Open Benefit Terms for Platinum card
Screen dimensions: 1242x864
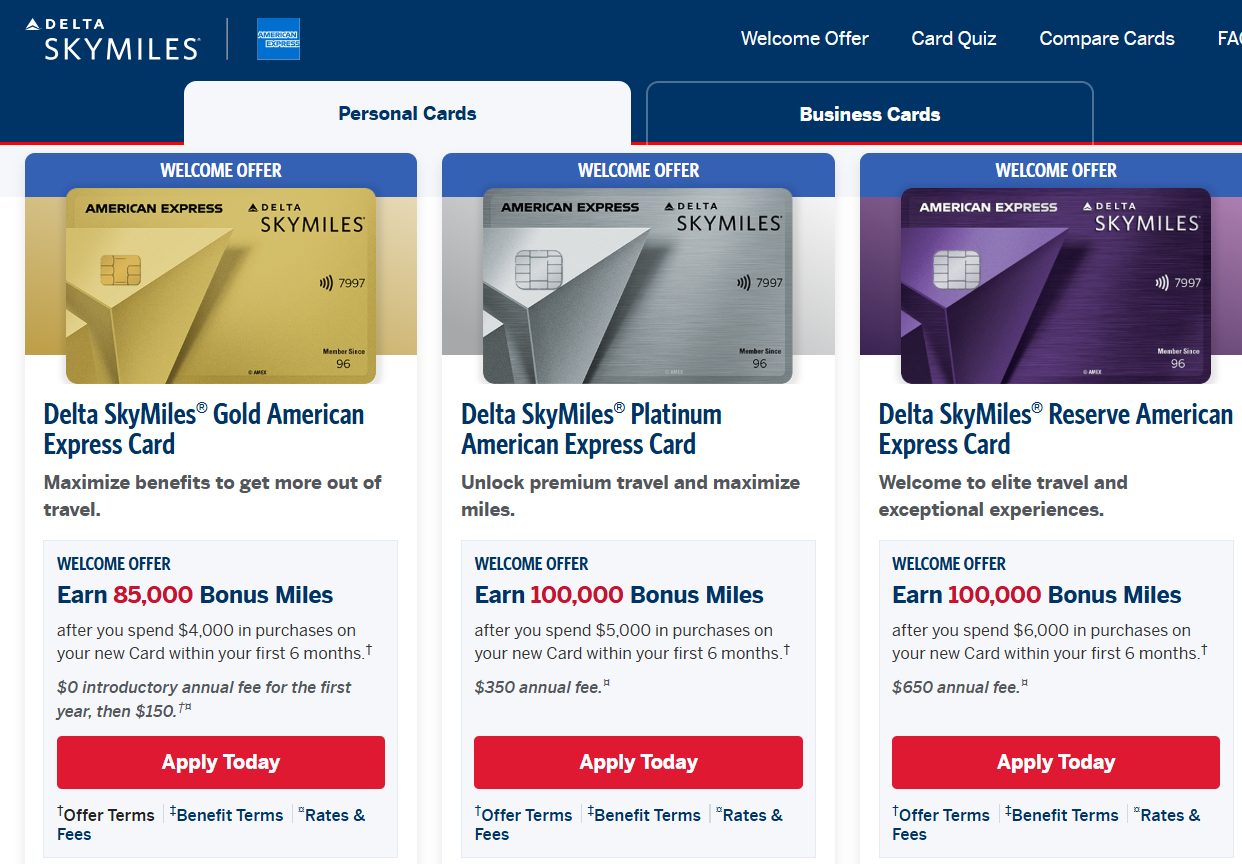(x=647, y=815)
